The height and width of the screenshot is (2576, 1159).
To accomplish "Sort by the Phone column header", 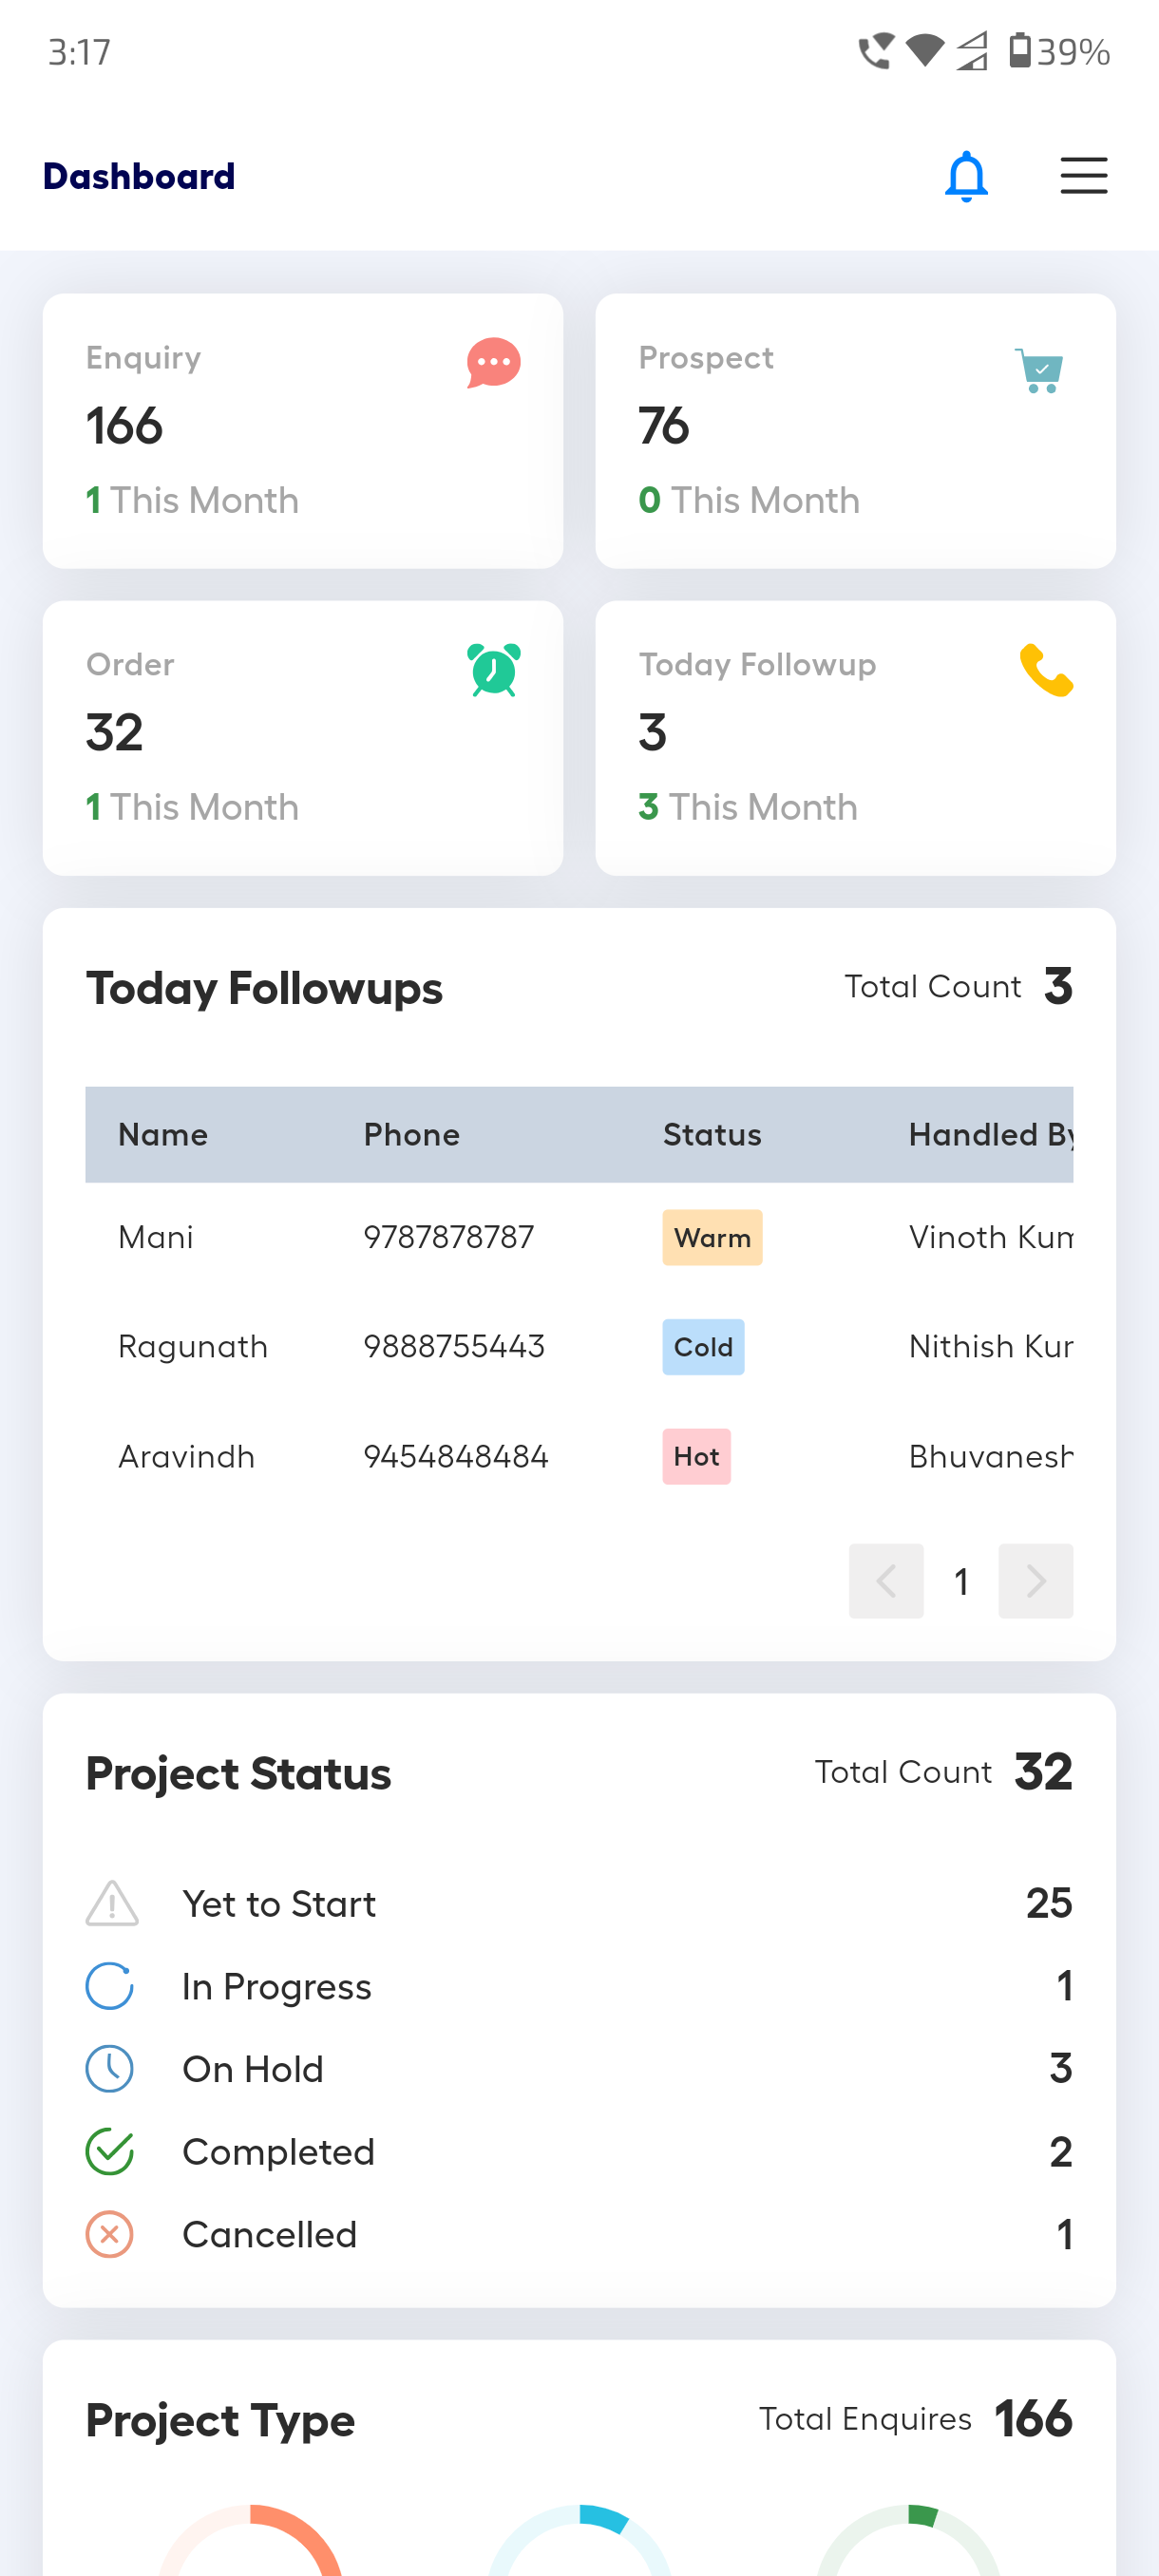I will [411, 1135].
